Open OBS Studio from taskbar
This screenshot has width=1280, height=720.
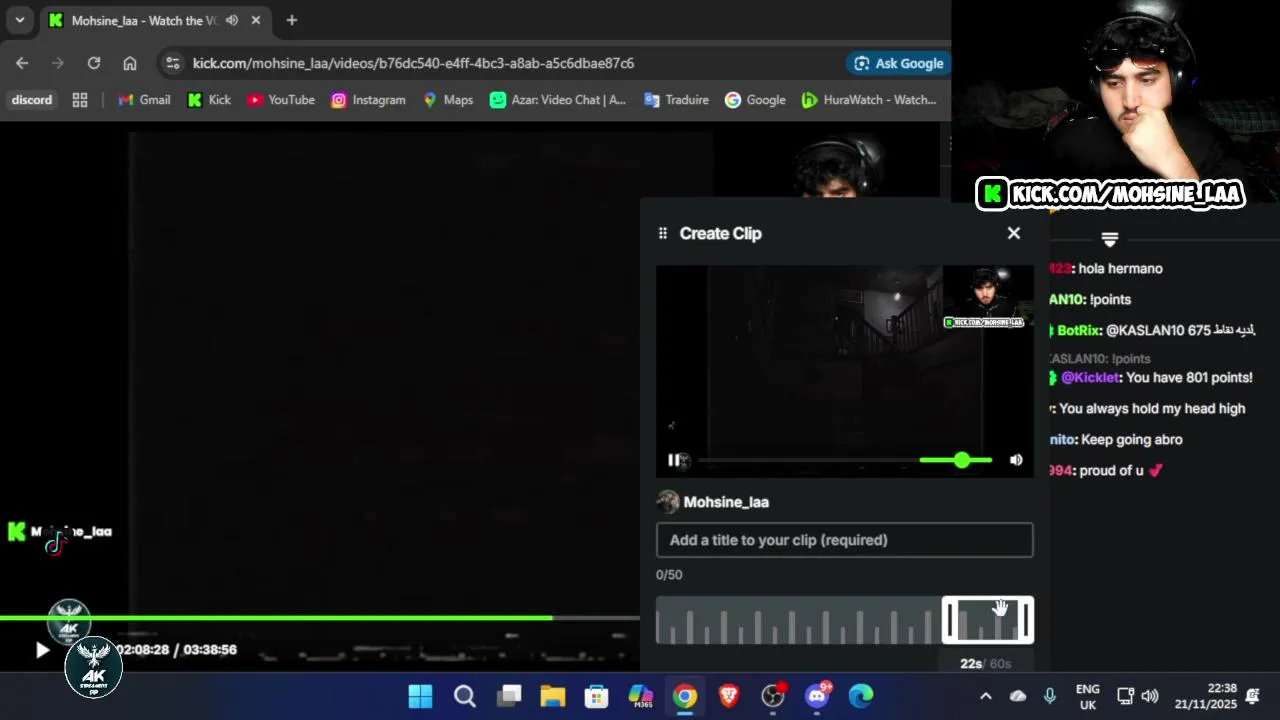773,695
